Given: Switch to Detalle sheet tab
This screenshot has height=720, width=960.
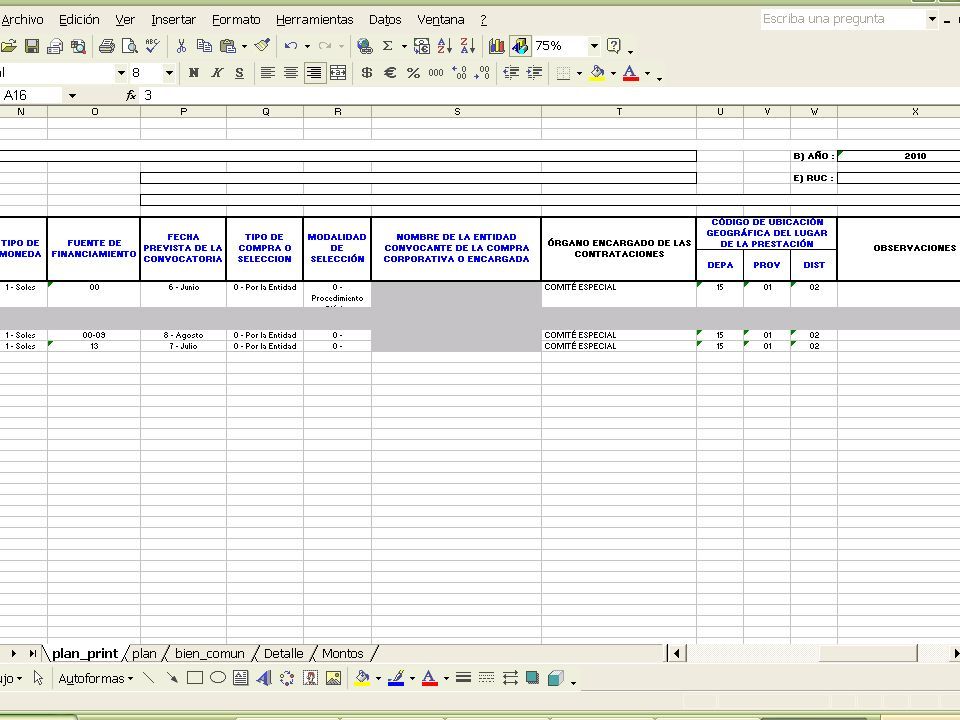Looking at the screenshot, I should tap(283, 653).
